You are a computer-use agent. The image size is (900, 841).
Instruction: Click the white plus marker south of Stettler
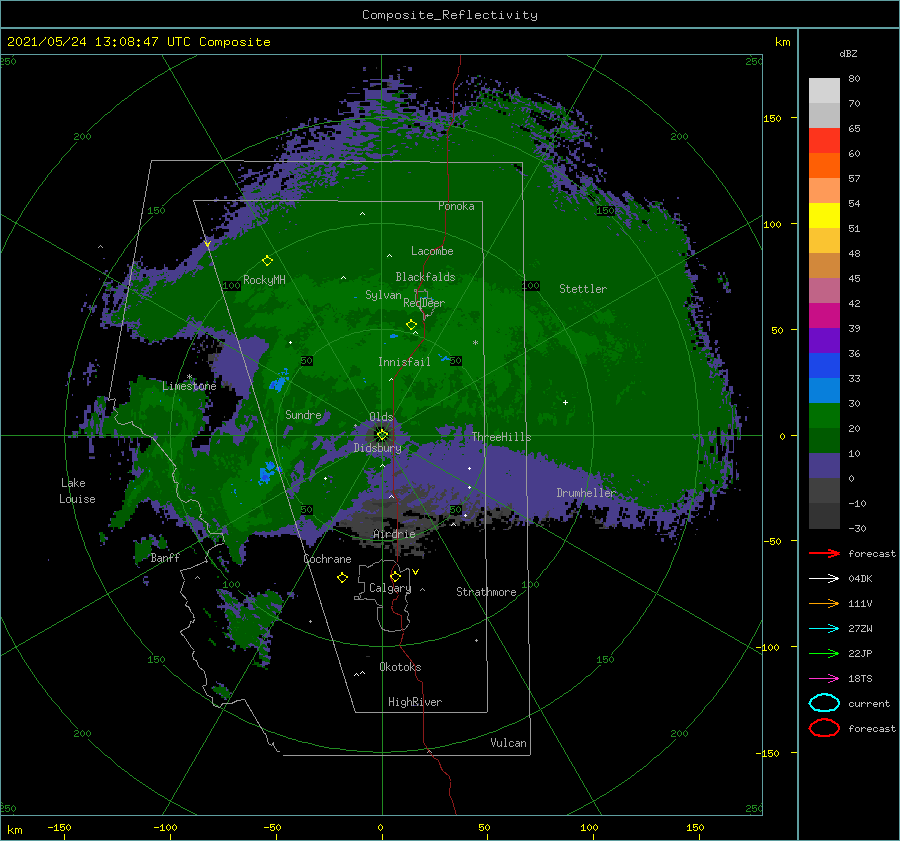[565, 402]
